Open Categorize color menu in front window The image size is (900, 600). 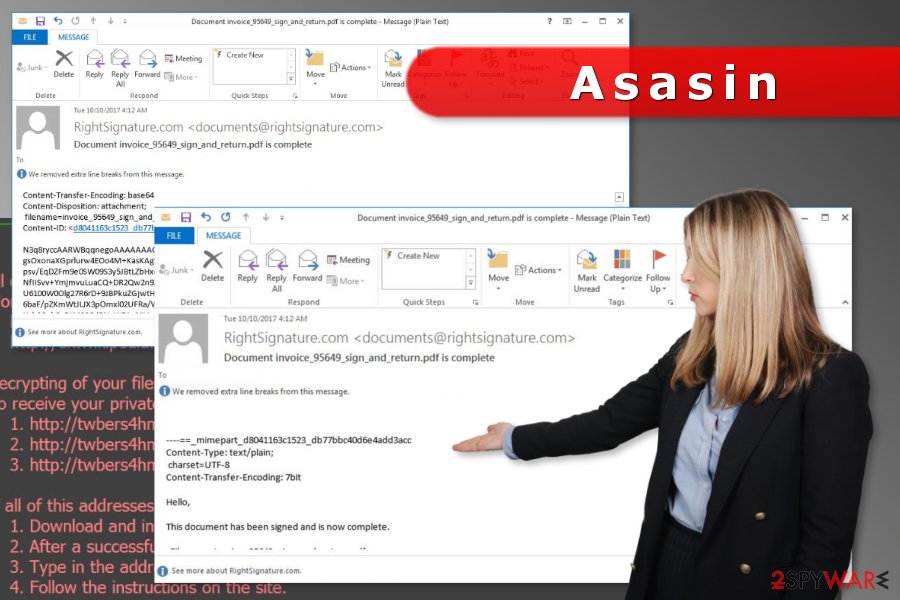[x=622, y=270]
